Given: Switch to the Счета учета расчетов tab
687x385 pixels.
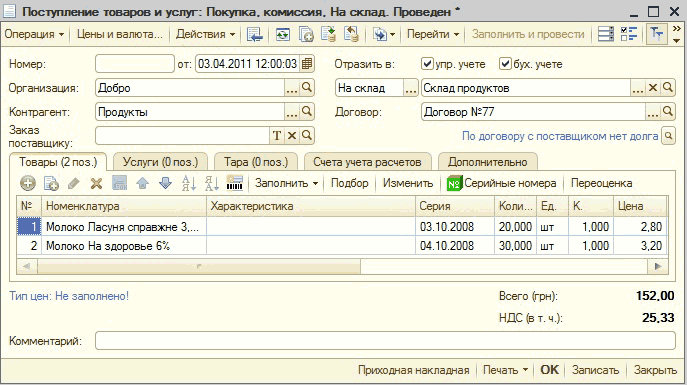Looking at the screenshot, I should [367, 162].
